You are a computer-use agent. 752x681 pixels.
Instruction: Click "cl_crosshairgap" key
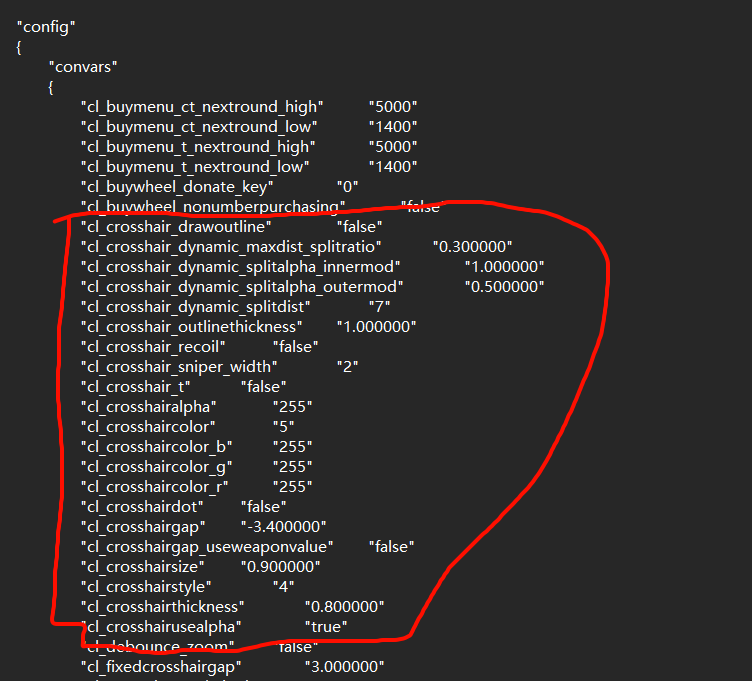tap(143, 527)
